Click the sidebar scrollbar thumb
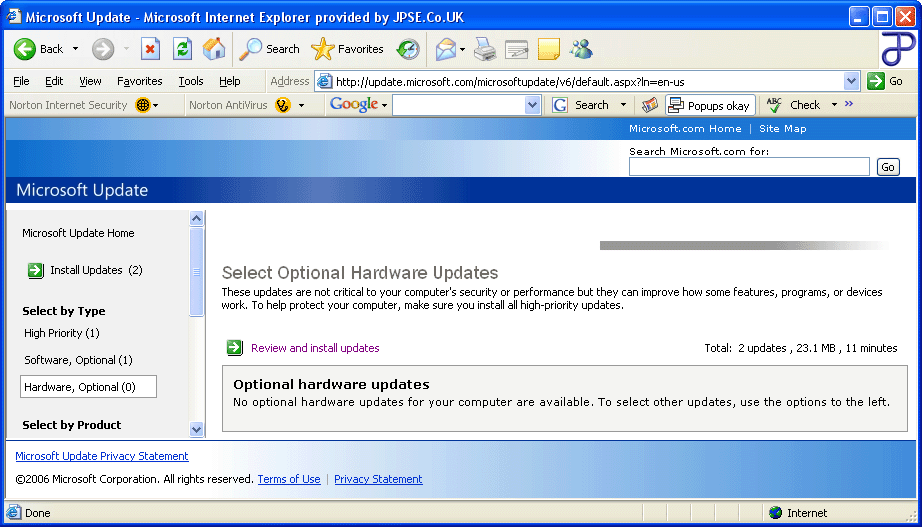Image resolution: width=922 pixels, height=527 pixels. pos(196,272)
